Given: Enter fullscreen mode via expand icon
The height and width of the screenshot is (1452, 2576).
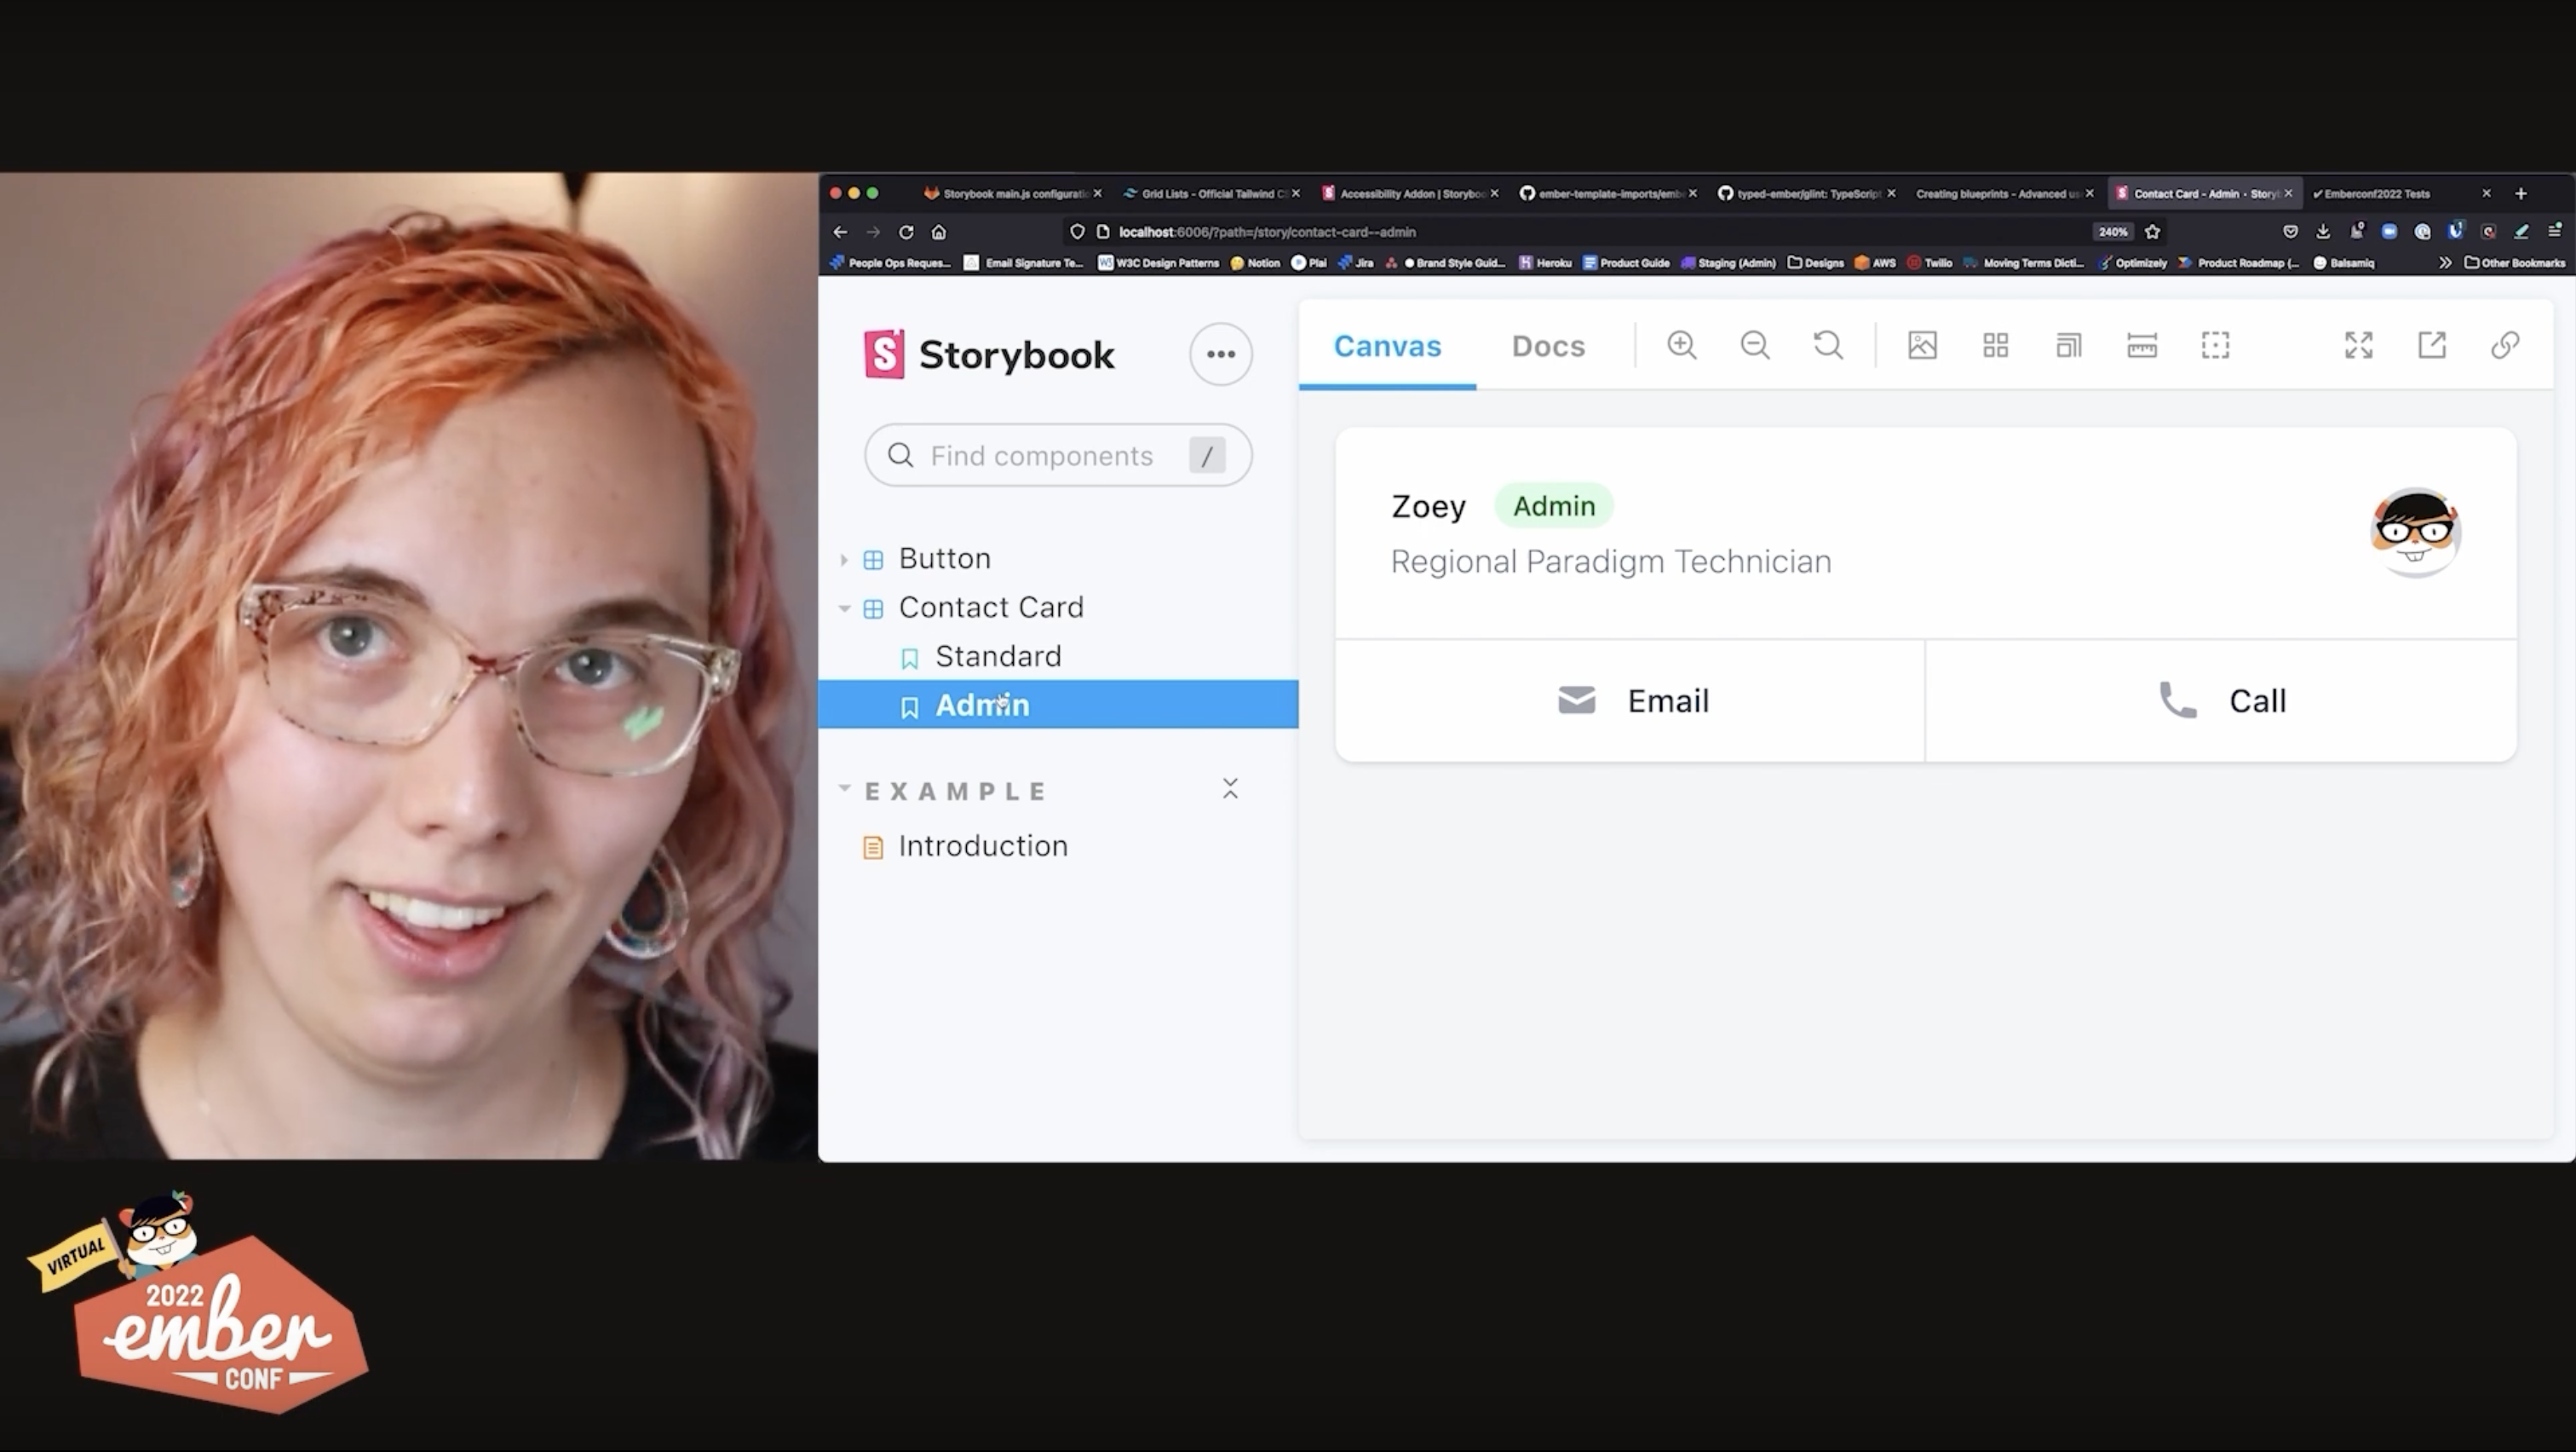Looking at the screenshot, I should point(2358,345).
